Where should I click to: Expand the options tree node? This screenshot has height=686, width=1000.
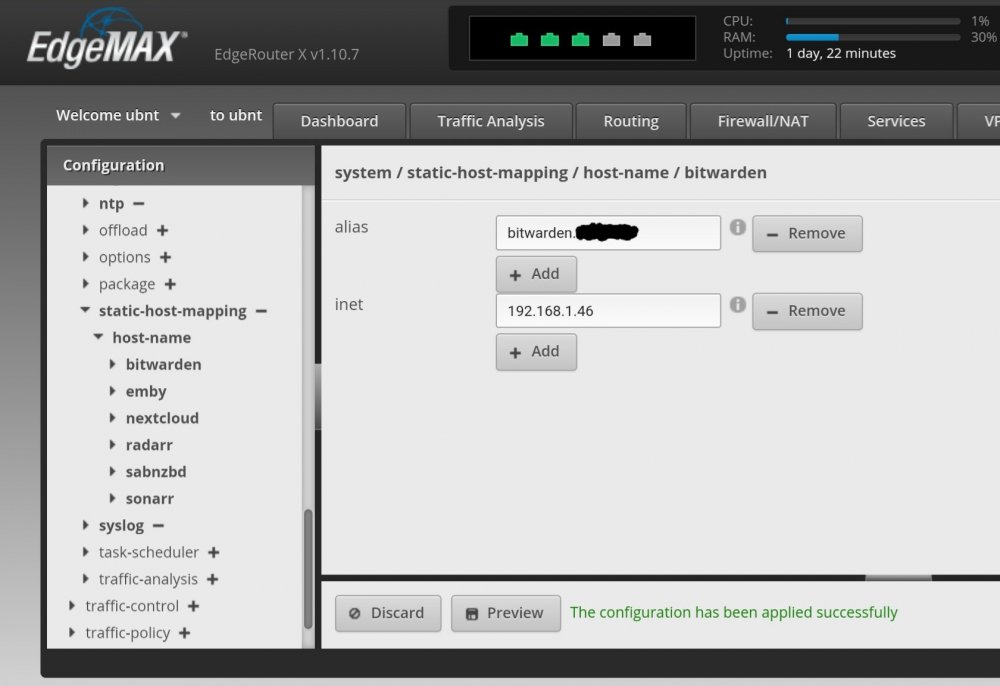[x=85, y=257]
